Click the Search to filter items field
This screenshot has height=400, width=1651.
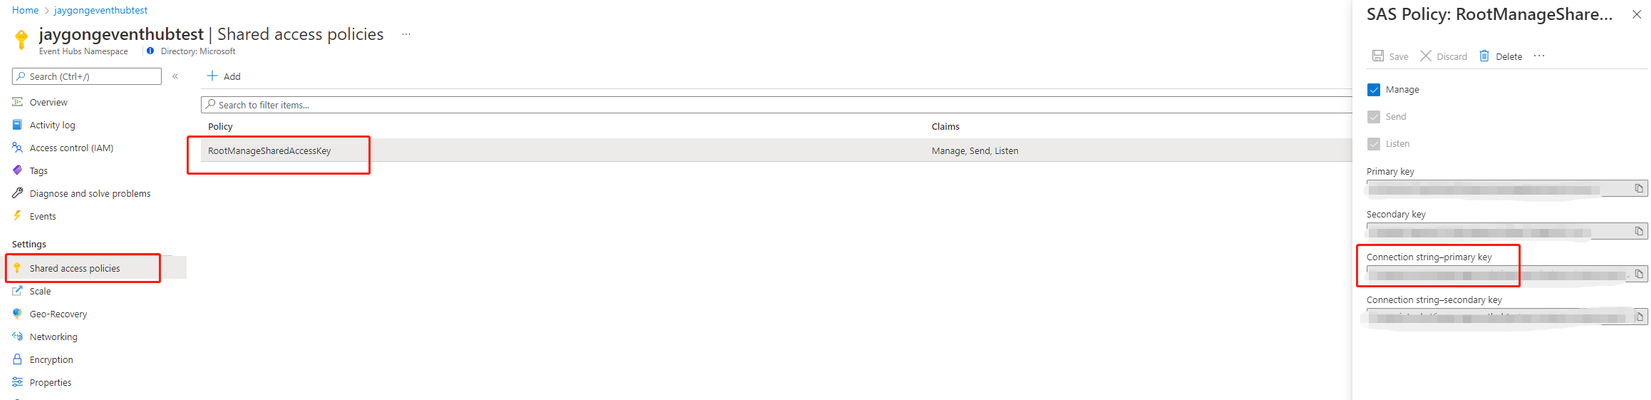(776, 105)
